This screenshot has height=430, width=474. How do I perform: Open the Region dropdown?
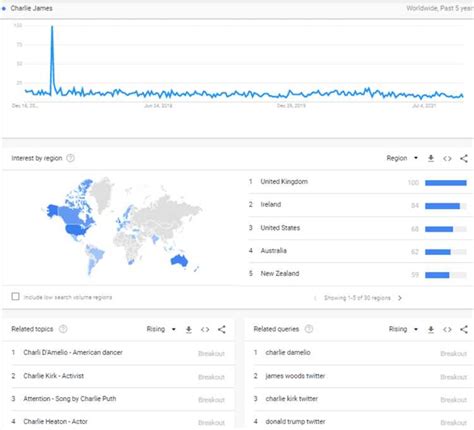402,158
